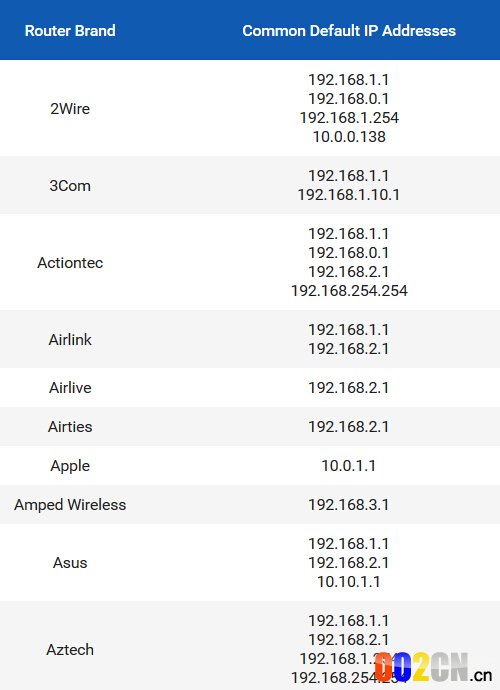This screenshot has height=690, width=500.
Task: Click Asus 10.10.1.1 address
Action: pos(349,582)
